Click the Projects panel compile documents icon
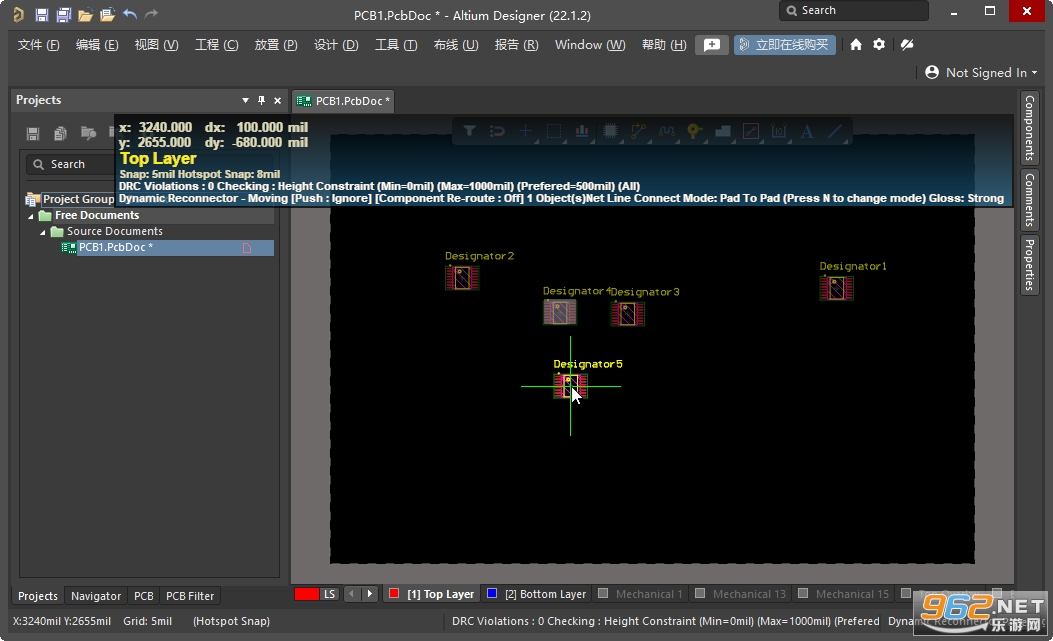The image size is (1053, 641). [x=60, y=133]
